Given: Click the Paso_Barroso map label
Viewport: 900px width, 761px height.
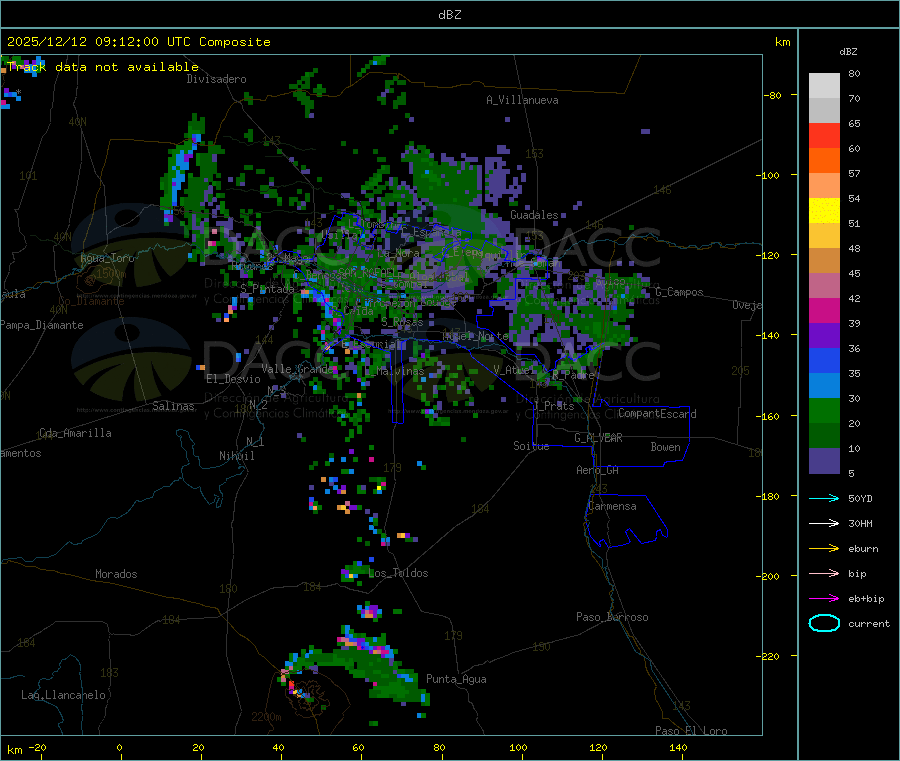Looking at the screenshot, I should [612, 617].
